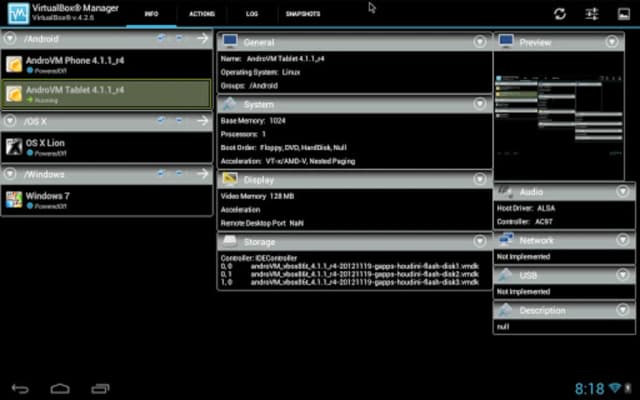Screen dimensions: 640x400
Task: Switch to the Actions tab
Action: pos(202,14)
